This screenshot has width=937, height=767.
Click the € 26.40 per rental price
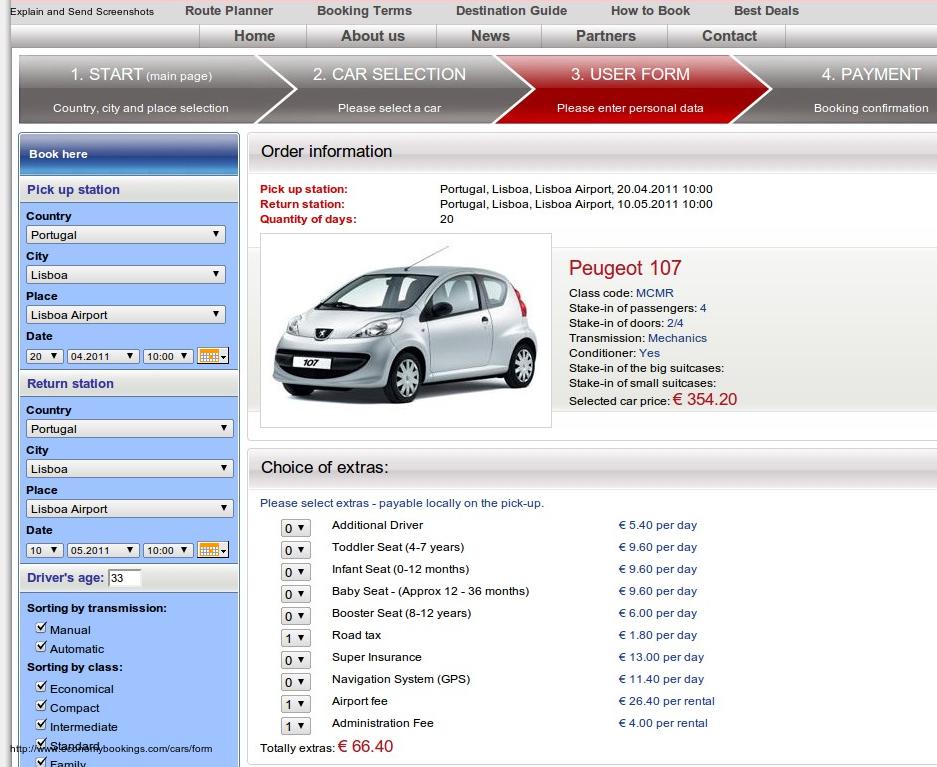tap(666, 701)
